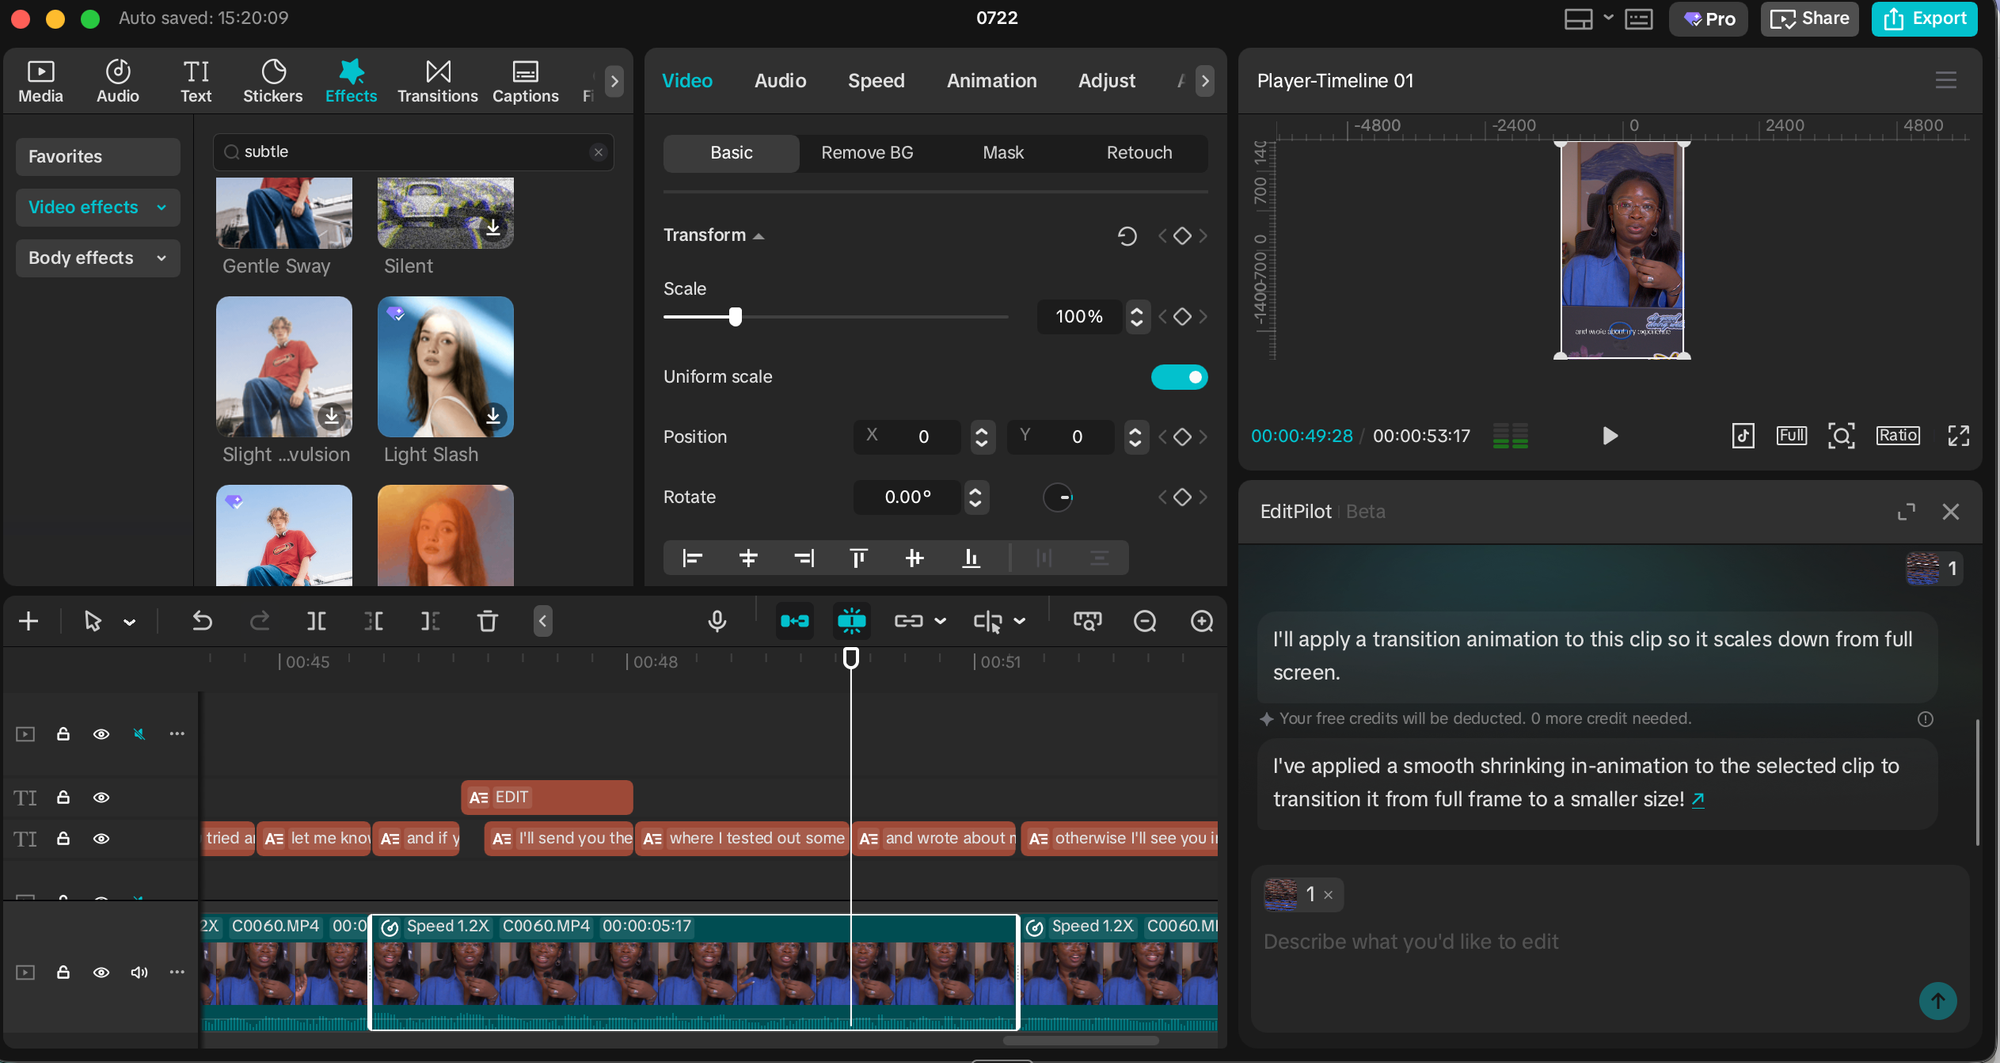Open the Captions panel
This screenshot has height=1063, width=2000.
pos(525,81)
